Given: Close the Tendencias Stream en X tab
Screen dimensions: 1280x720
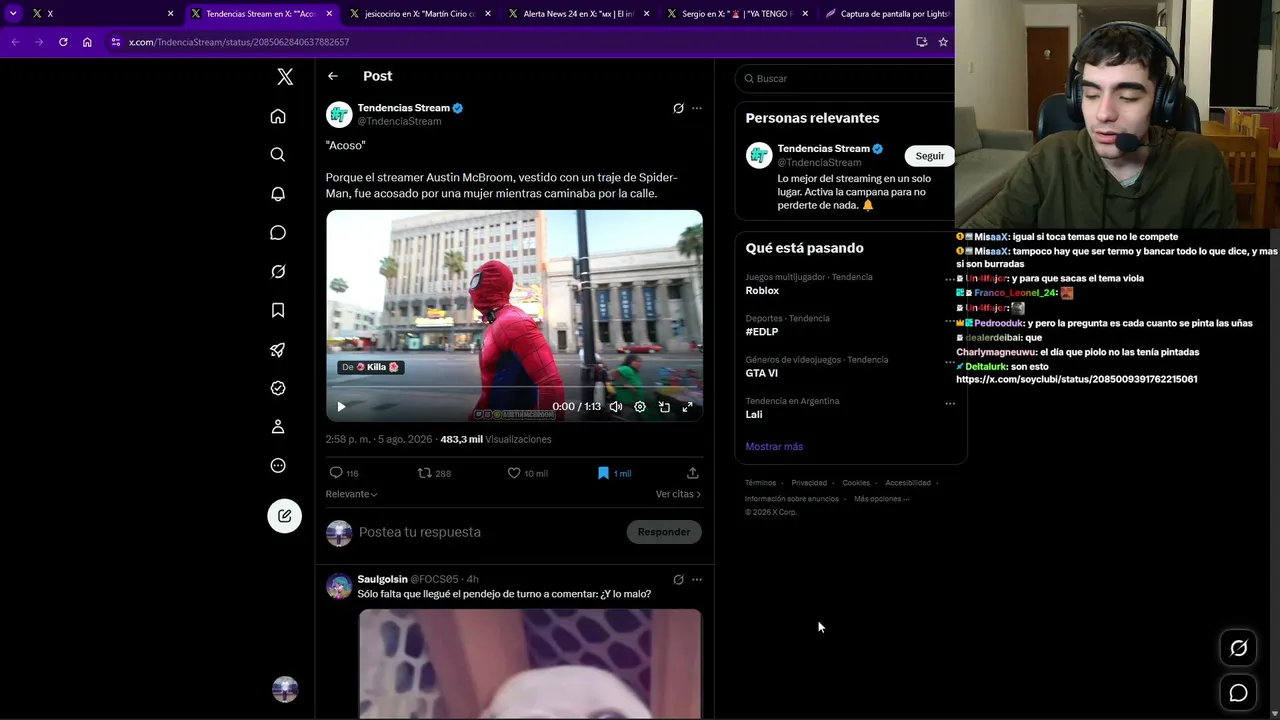Looking at the screenshot, I should pyautogui.click(x=329, y=14).
